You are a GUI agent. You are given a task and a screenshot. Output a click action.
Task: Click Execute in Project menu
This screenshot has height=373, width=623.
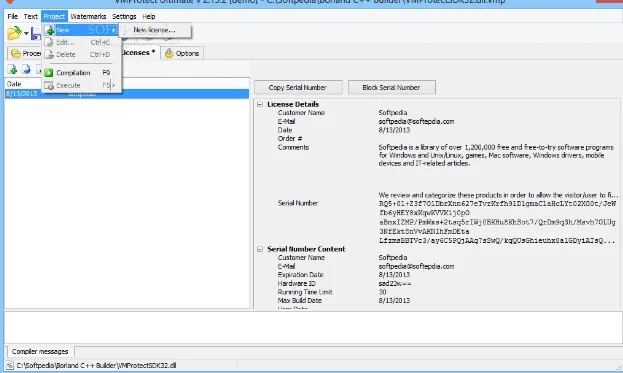point(81,85)
